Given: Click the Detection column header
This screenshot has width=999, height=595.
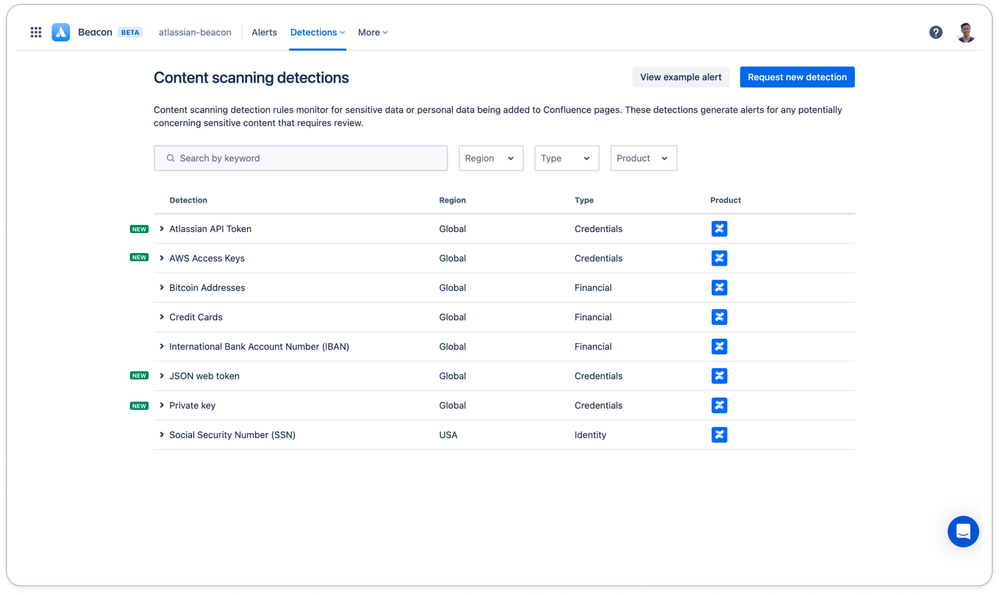Looking at the screenshot, I should click(188, 200).
